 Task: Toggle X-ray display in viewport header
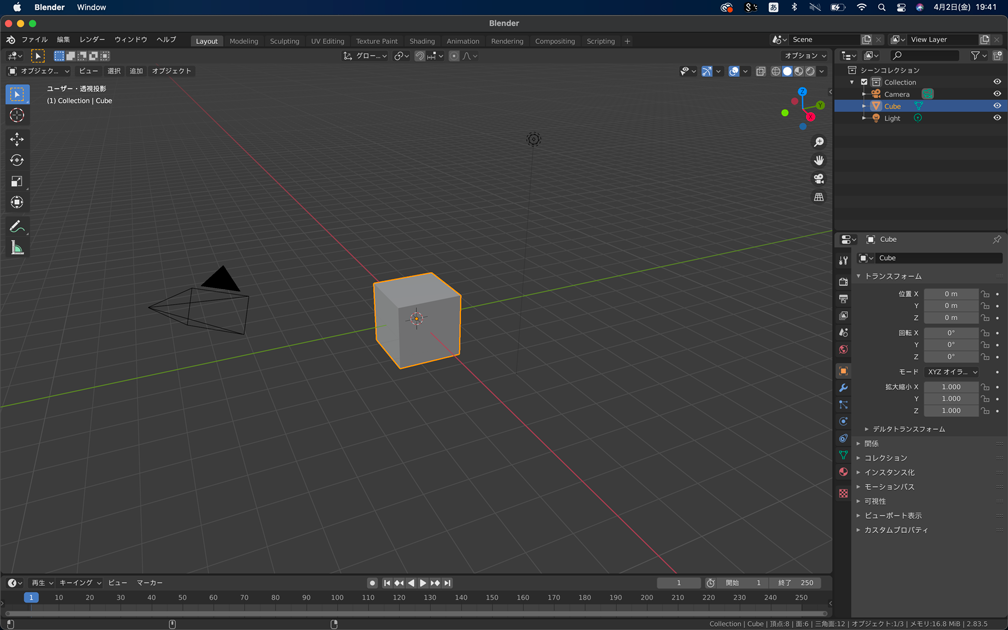760,71
